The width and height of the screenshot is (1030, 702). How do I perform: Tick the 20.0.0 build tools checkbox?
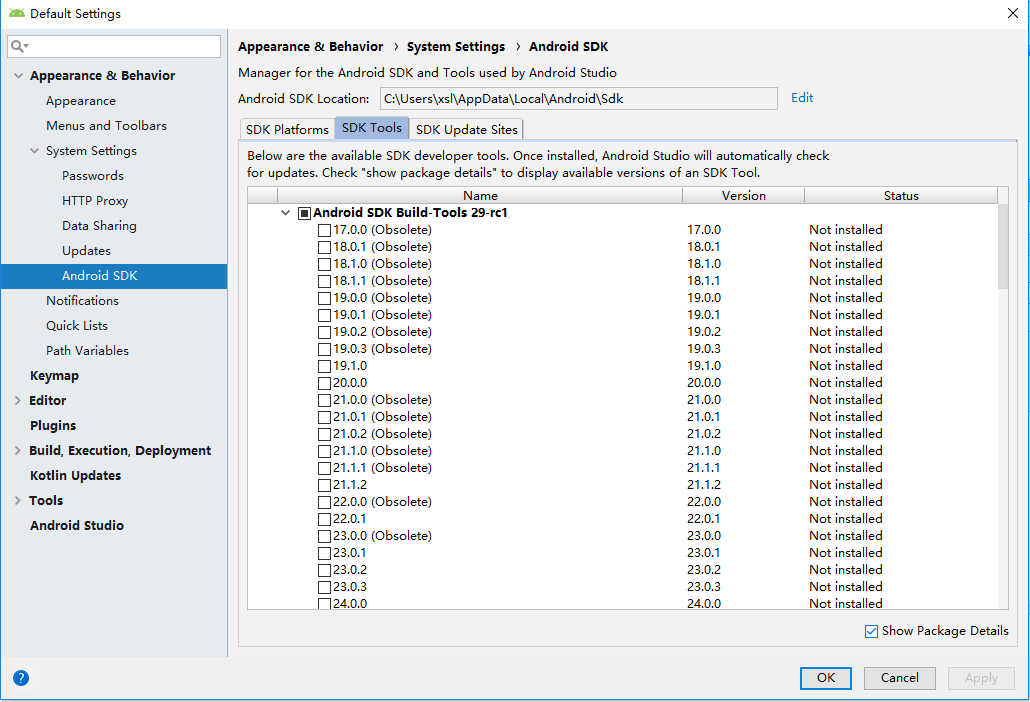tap(324, 384)
